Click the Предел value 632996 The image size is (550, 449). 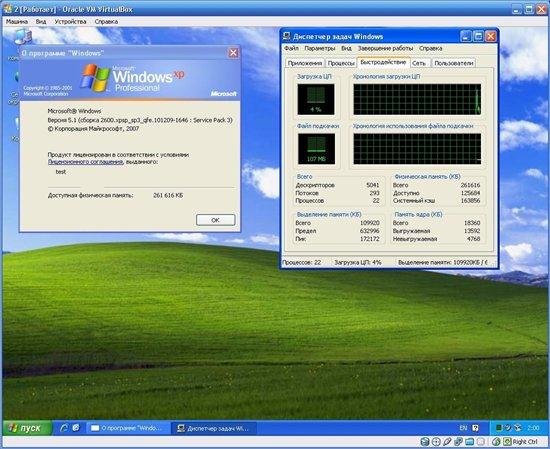coord(370,231)
